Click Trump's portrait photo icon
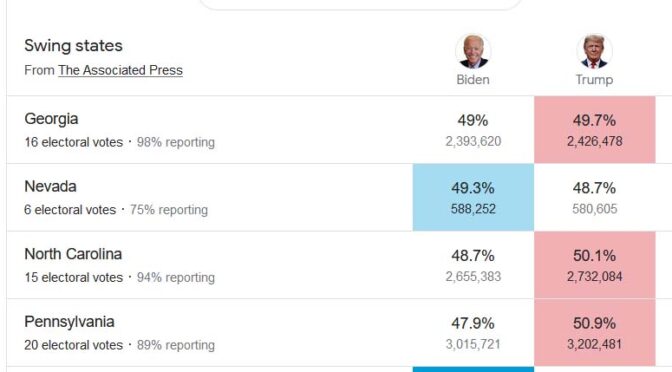 click(x=594, y=51)
